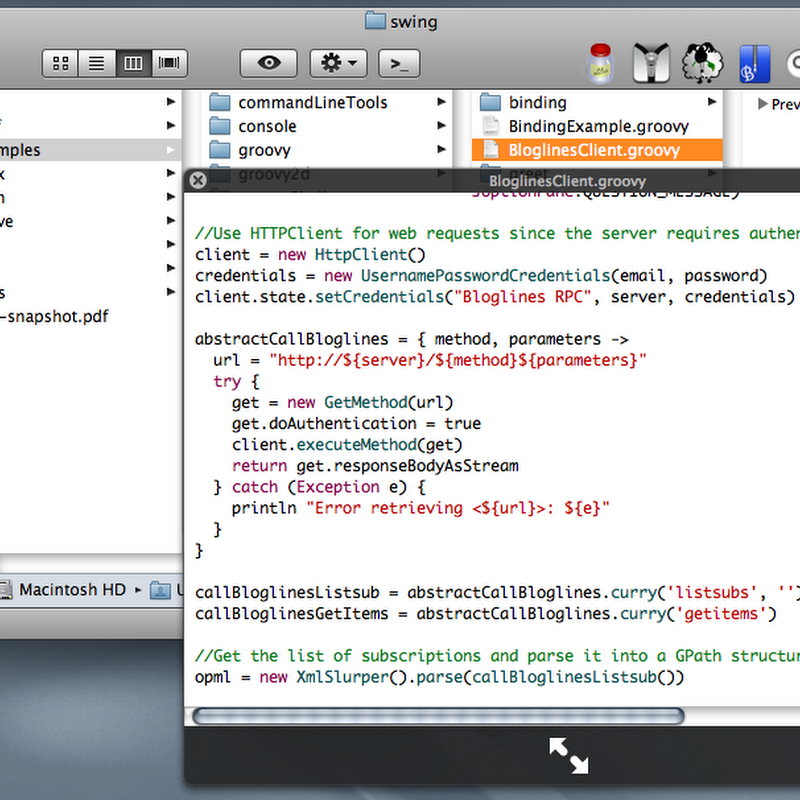
Task: Open the swing folder title icon
Action: pyautogui.click(x=376, y=21)
